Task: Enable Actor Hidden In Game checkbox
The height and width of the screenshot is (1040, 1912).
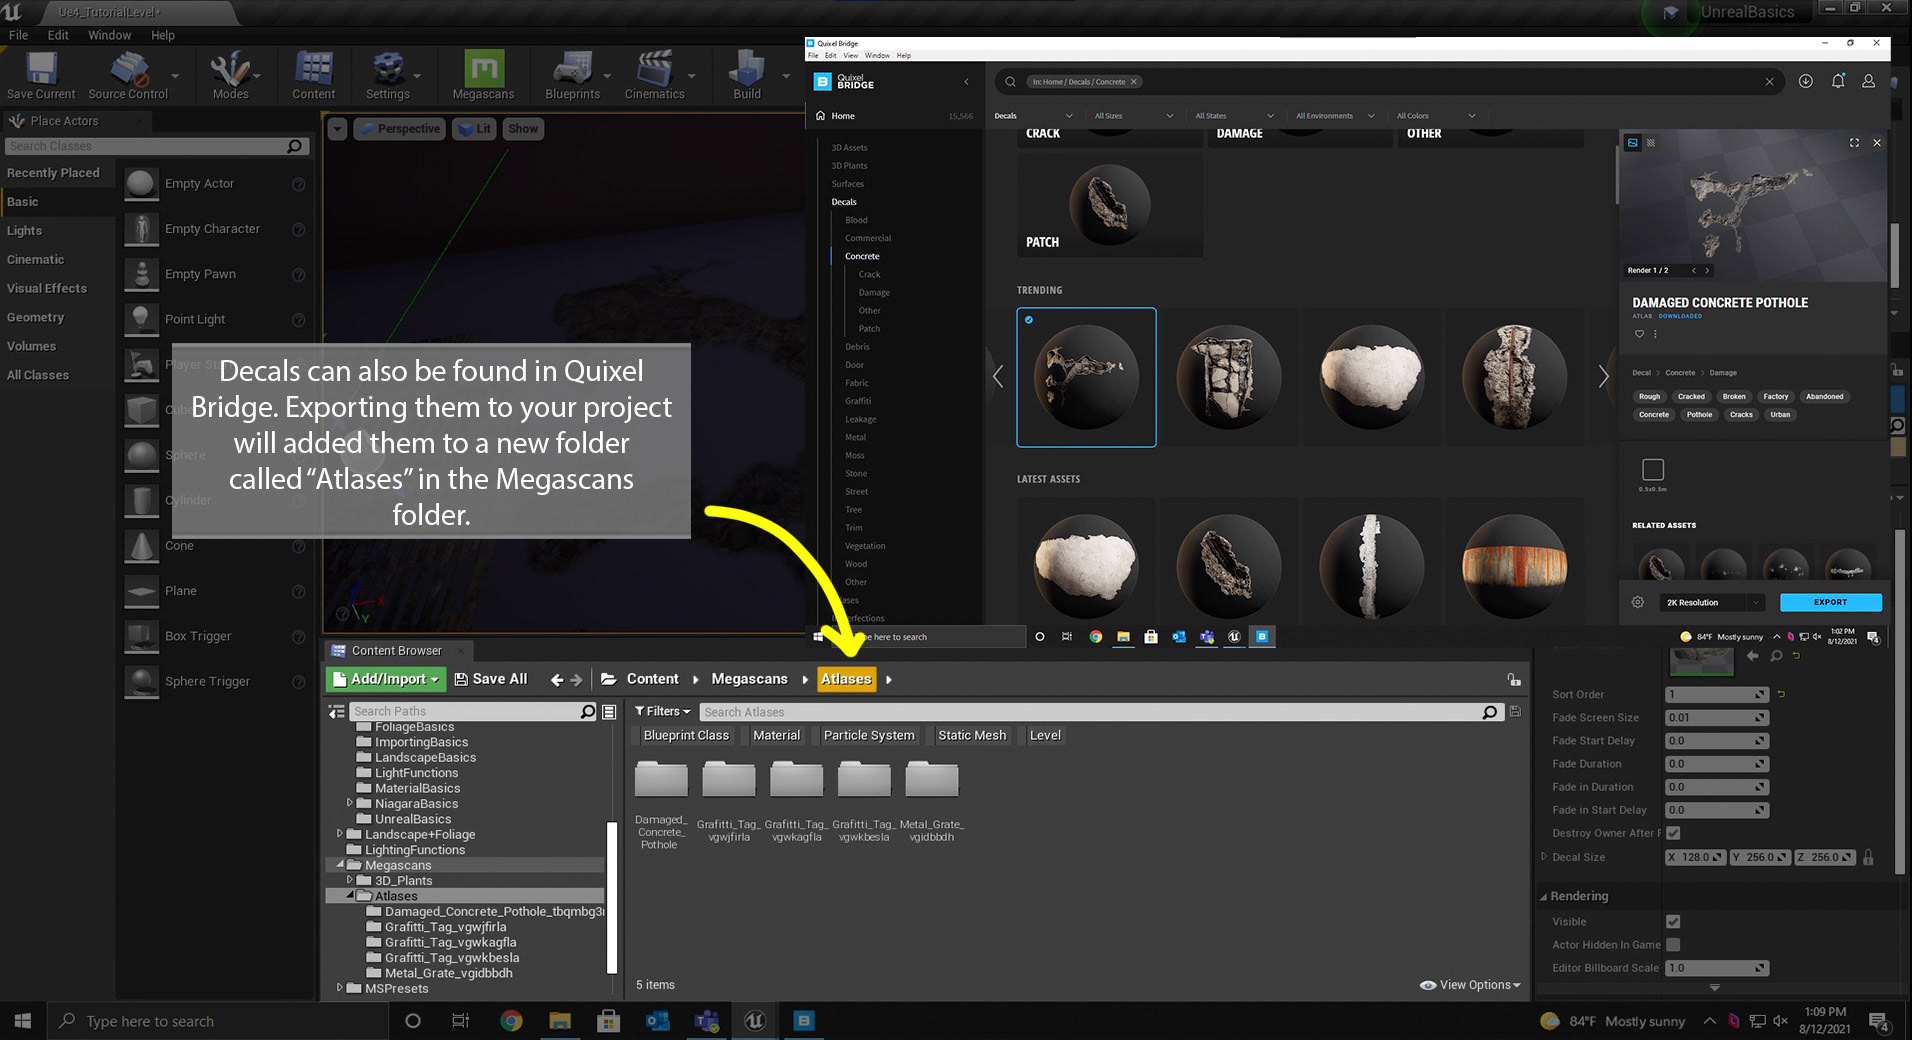Action: [x=1673, y=945]
